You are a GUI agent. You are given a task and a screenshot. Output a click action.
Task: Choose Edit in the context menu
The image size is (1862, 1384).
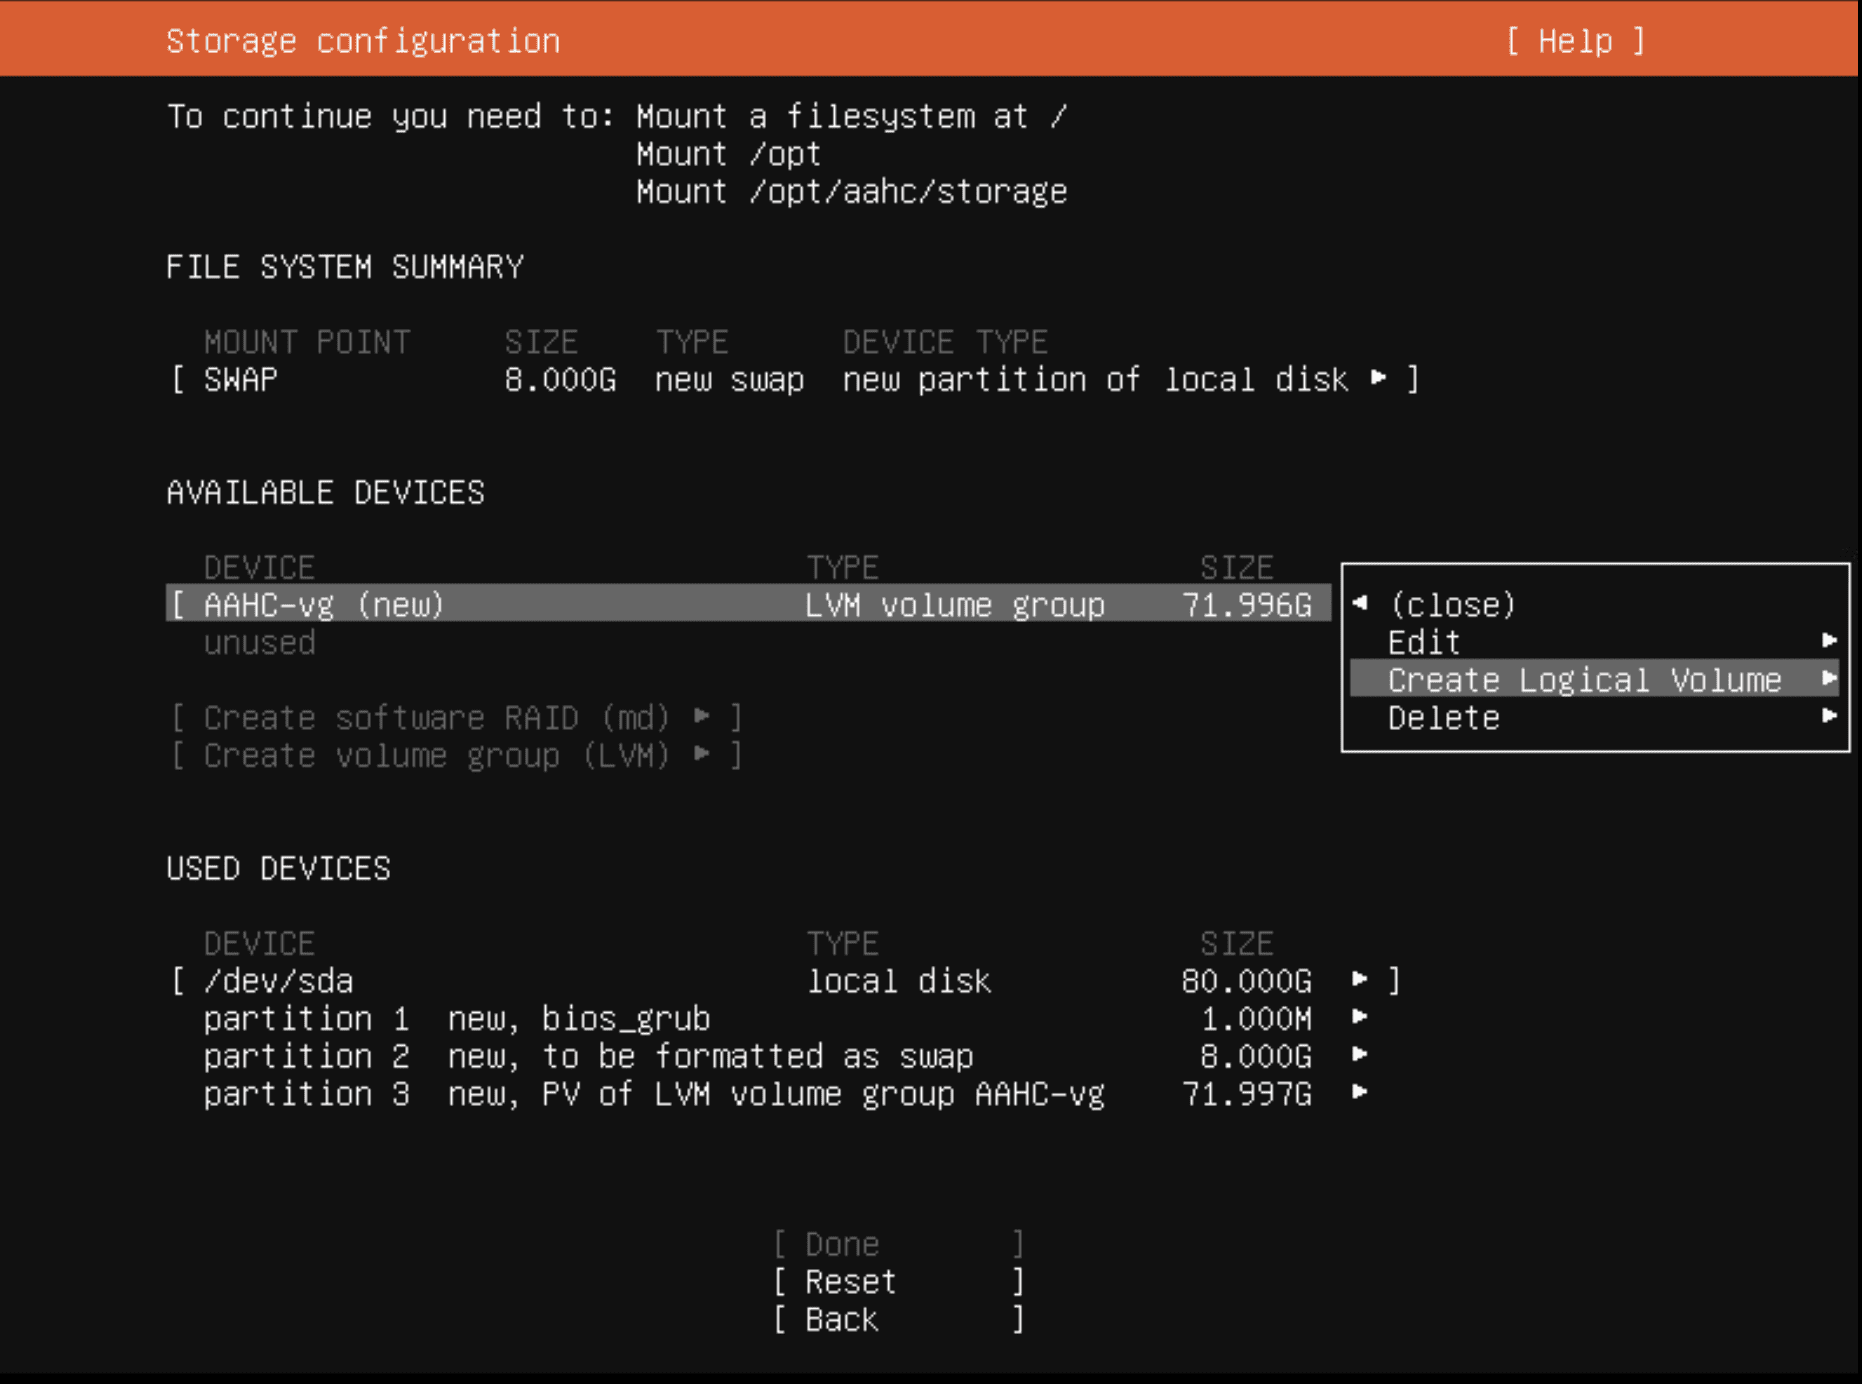point(1424,642)
